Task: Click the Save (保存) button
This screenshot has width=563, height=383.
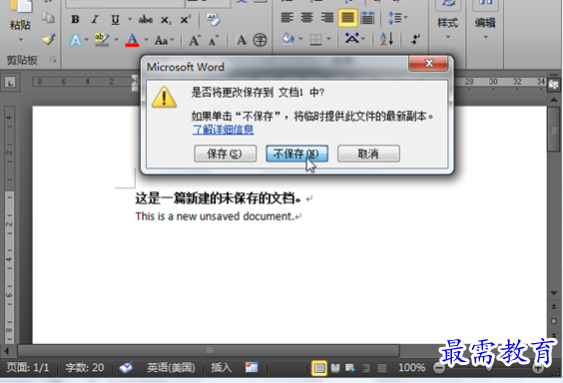Action: 225,154
